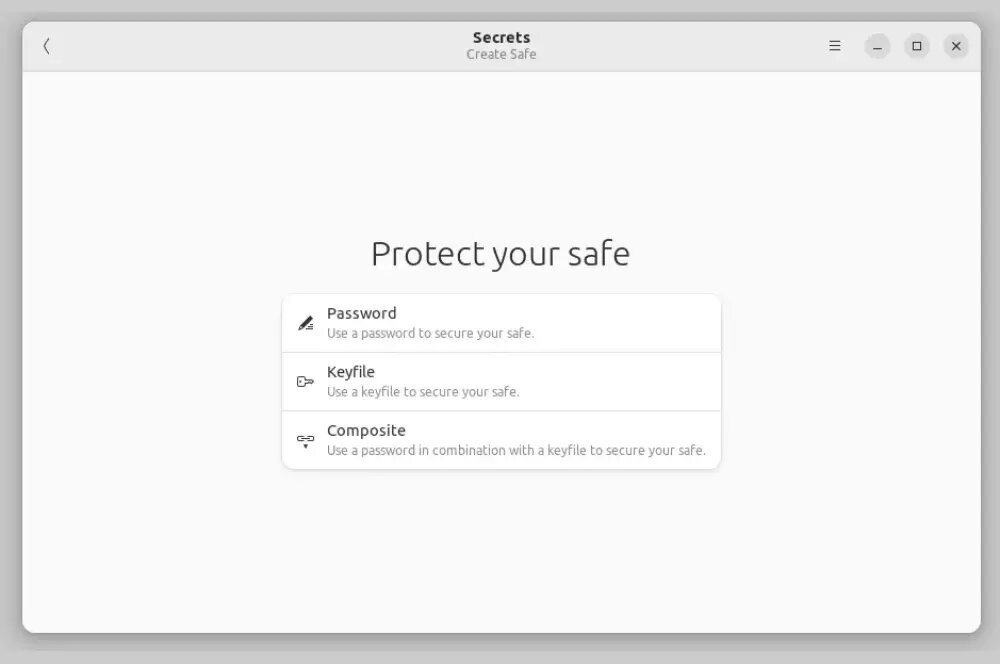Choose the Composite protection option
Screen dimensions: 1000x664
pyautogui.click(x=501, y=440)
